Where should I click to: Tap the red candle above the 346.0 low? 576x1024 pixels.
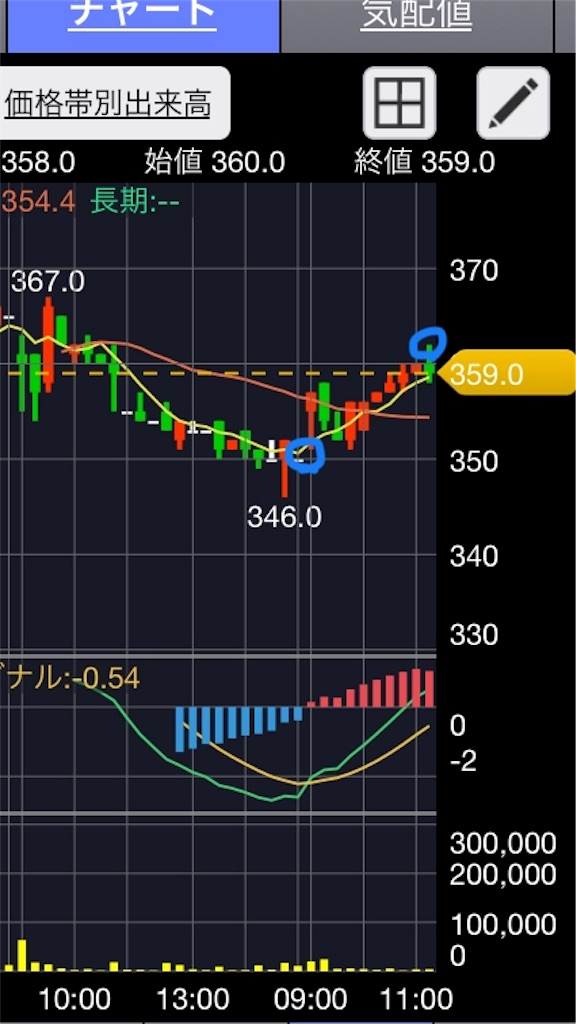285,468
